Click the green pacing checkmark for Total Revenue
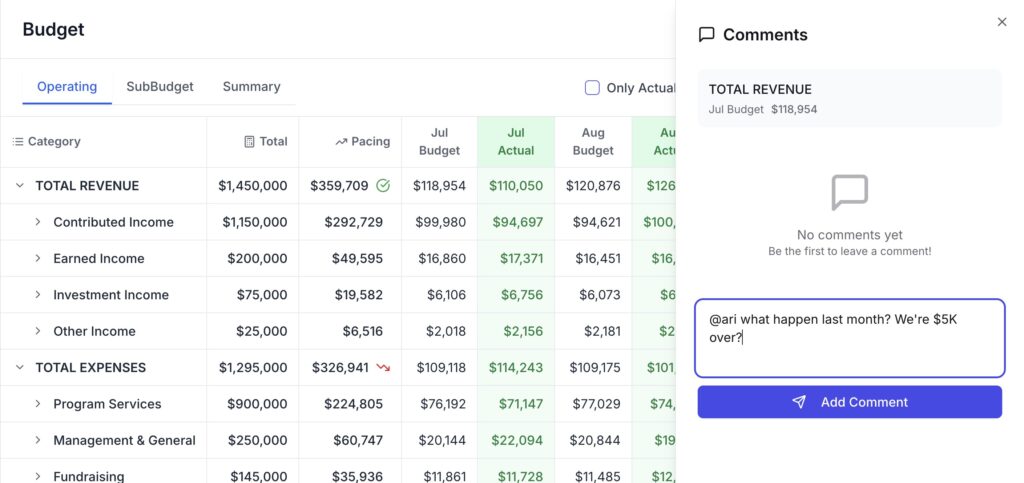 383,186
